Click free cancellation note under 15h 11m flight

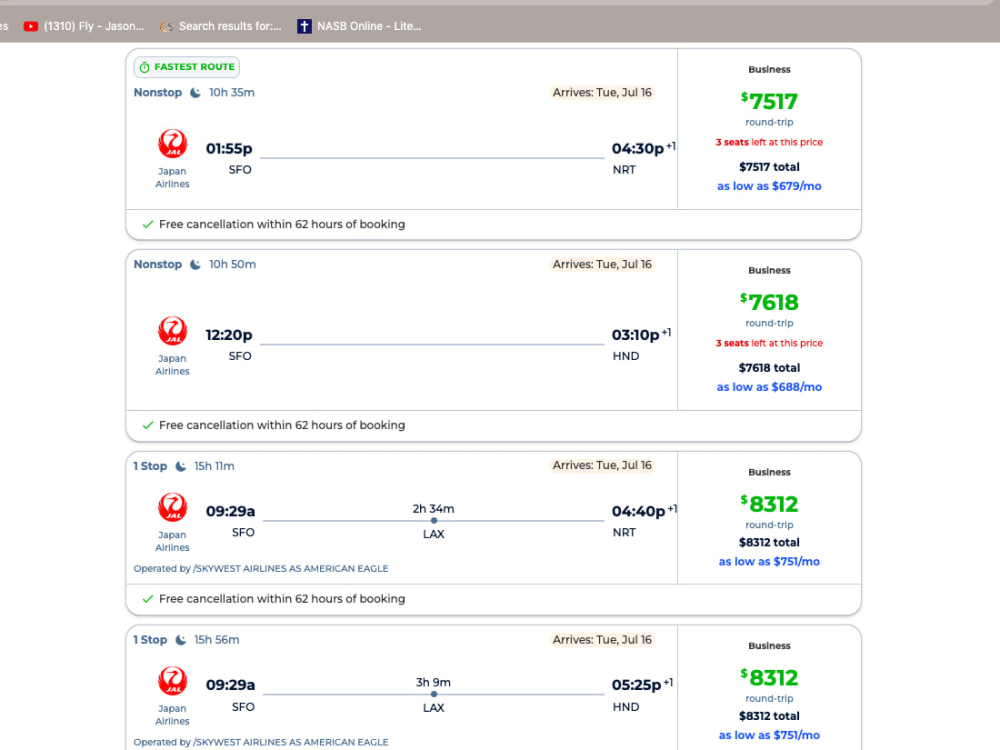pyautogui.click(x=282, y=599)
